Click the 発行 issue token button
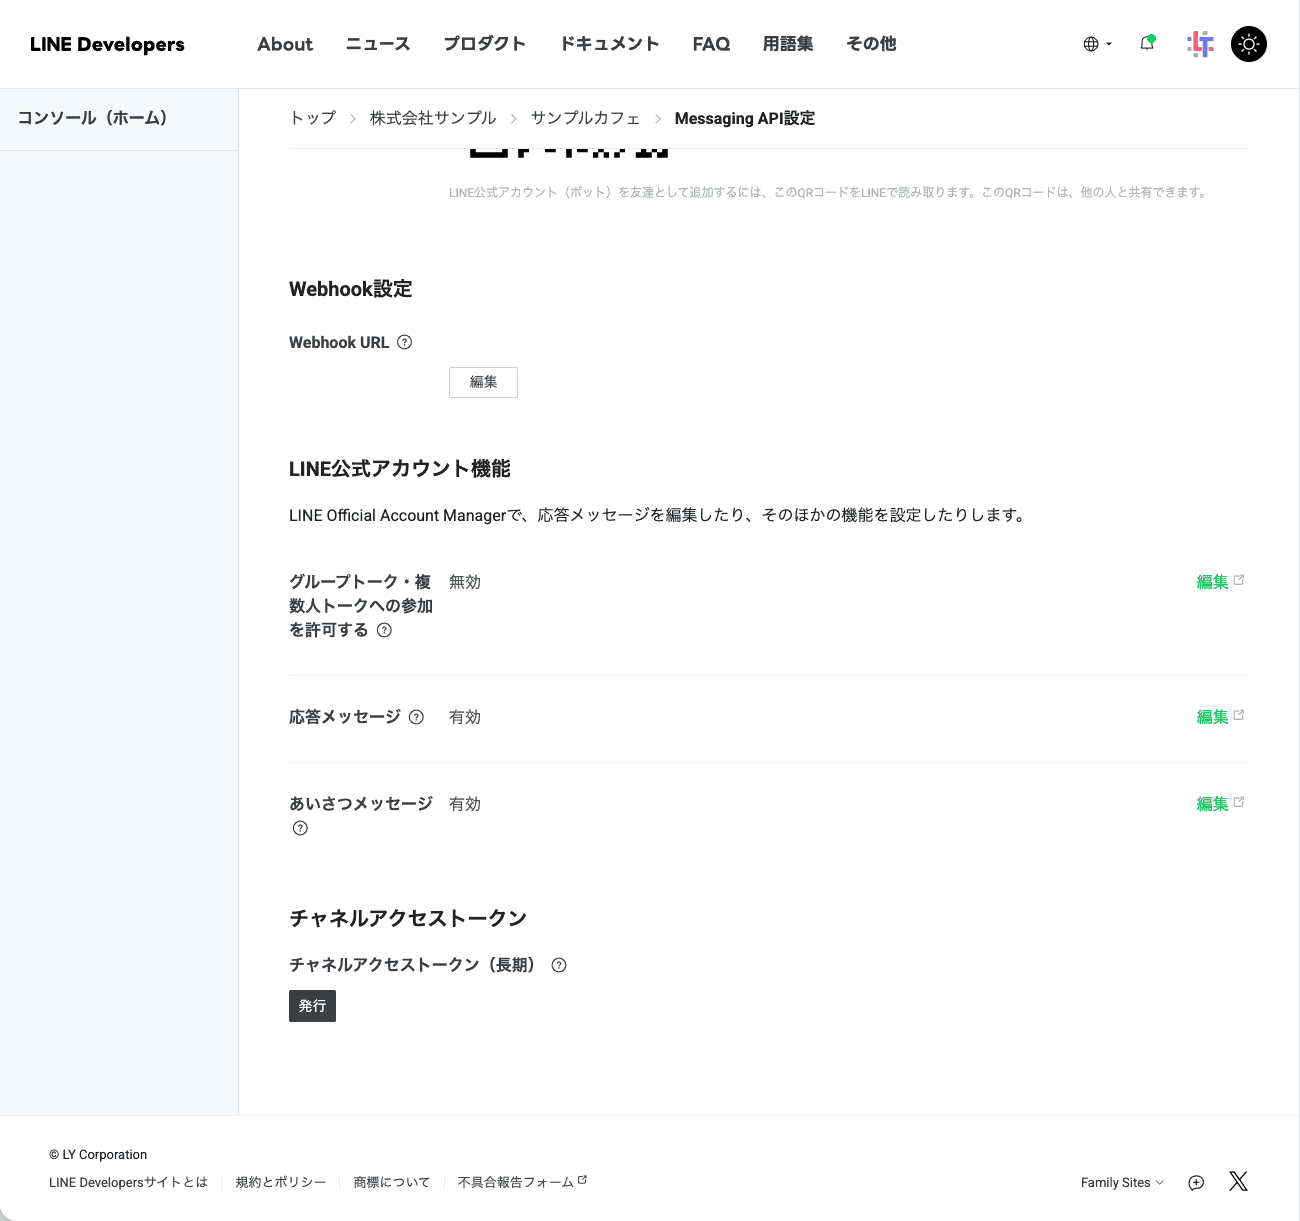The image size is (1300, 1221). (312, 1006)
